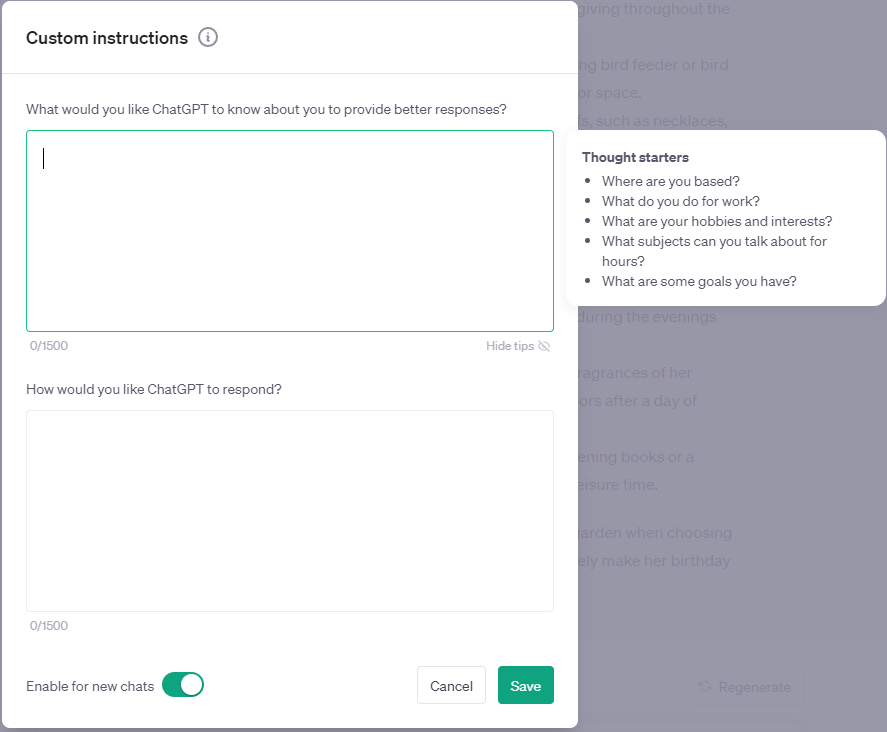The height and width of the screenshot is (732, 887).
Task: Click the info icon beside Custom instructions
Action: (208, 38)
